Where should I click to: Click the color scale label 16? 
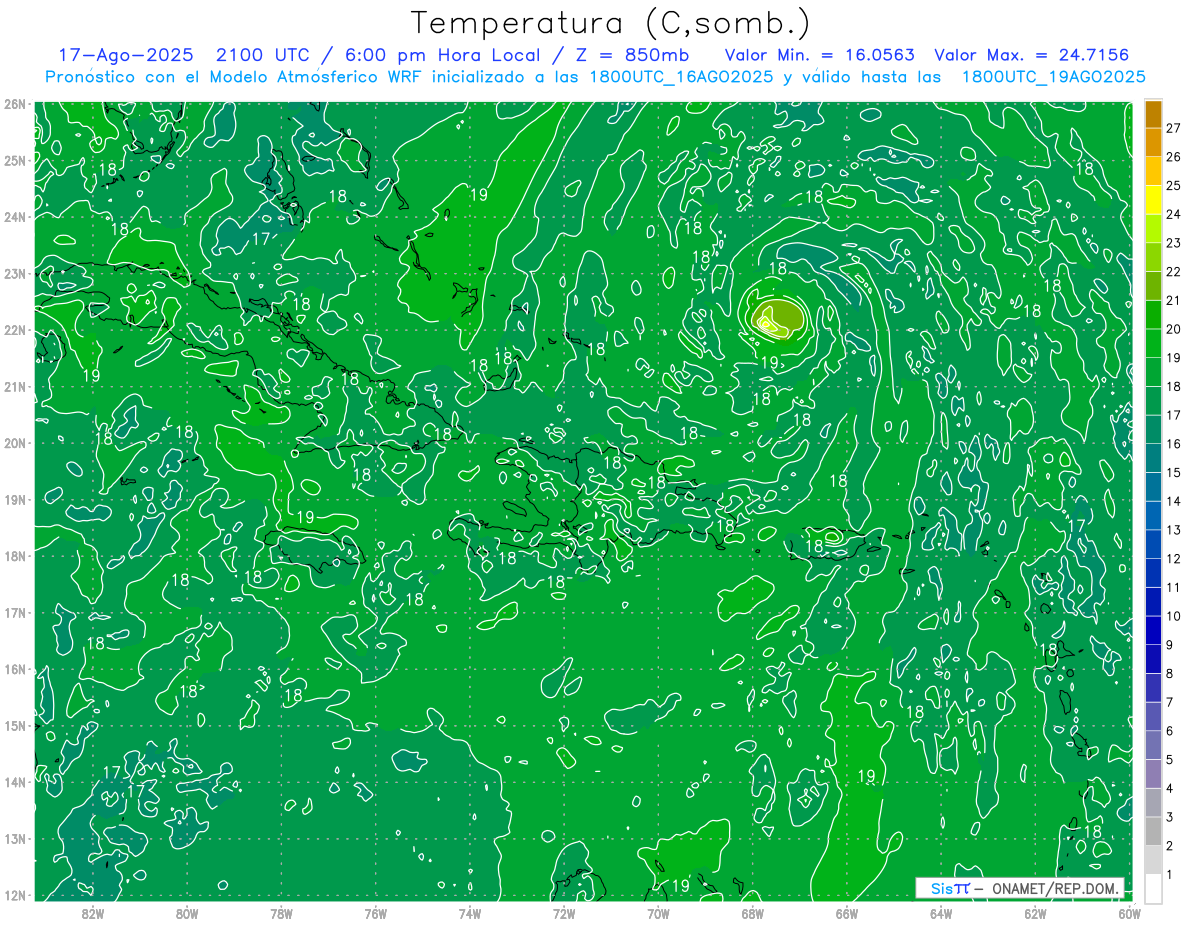[1174, 444]
